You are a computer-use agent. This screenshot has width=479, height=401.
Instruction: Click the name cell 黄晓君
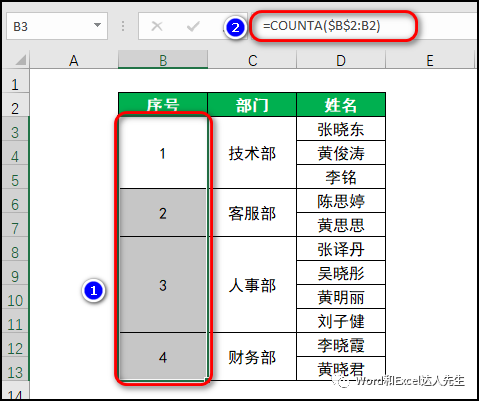pyautogui.click(x=341, y=369)
